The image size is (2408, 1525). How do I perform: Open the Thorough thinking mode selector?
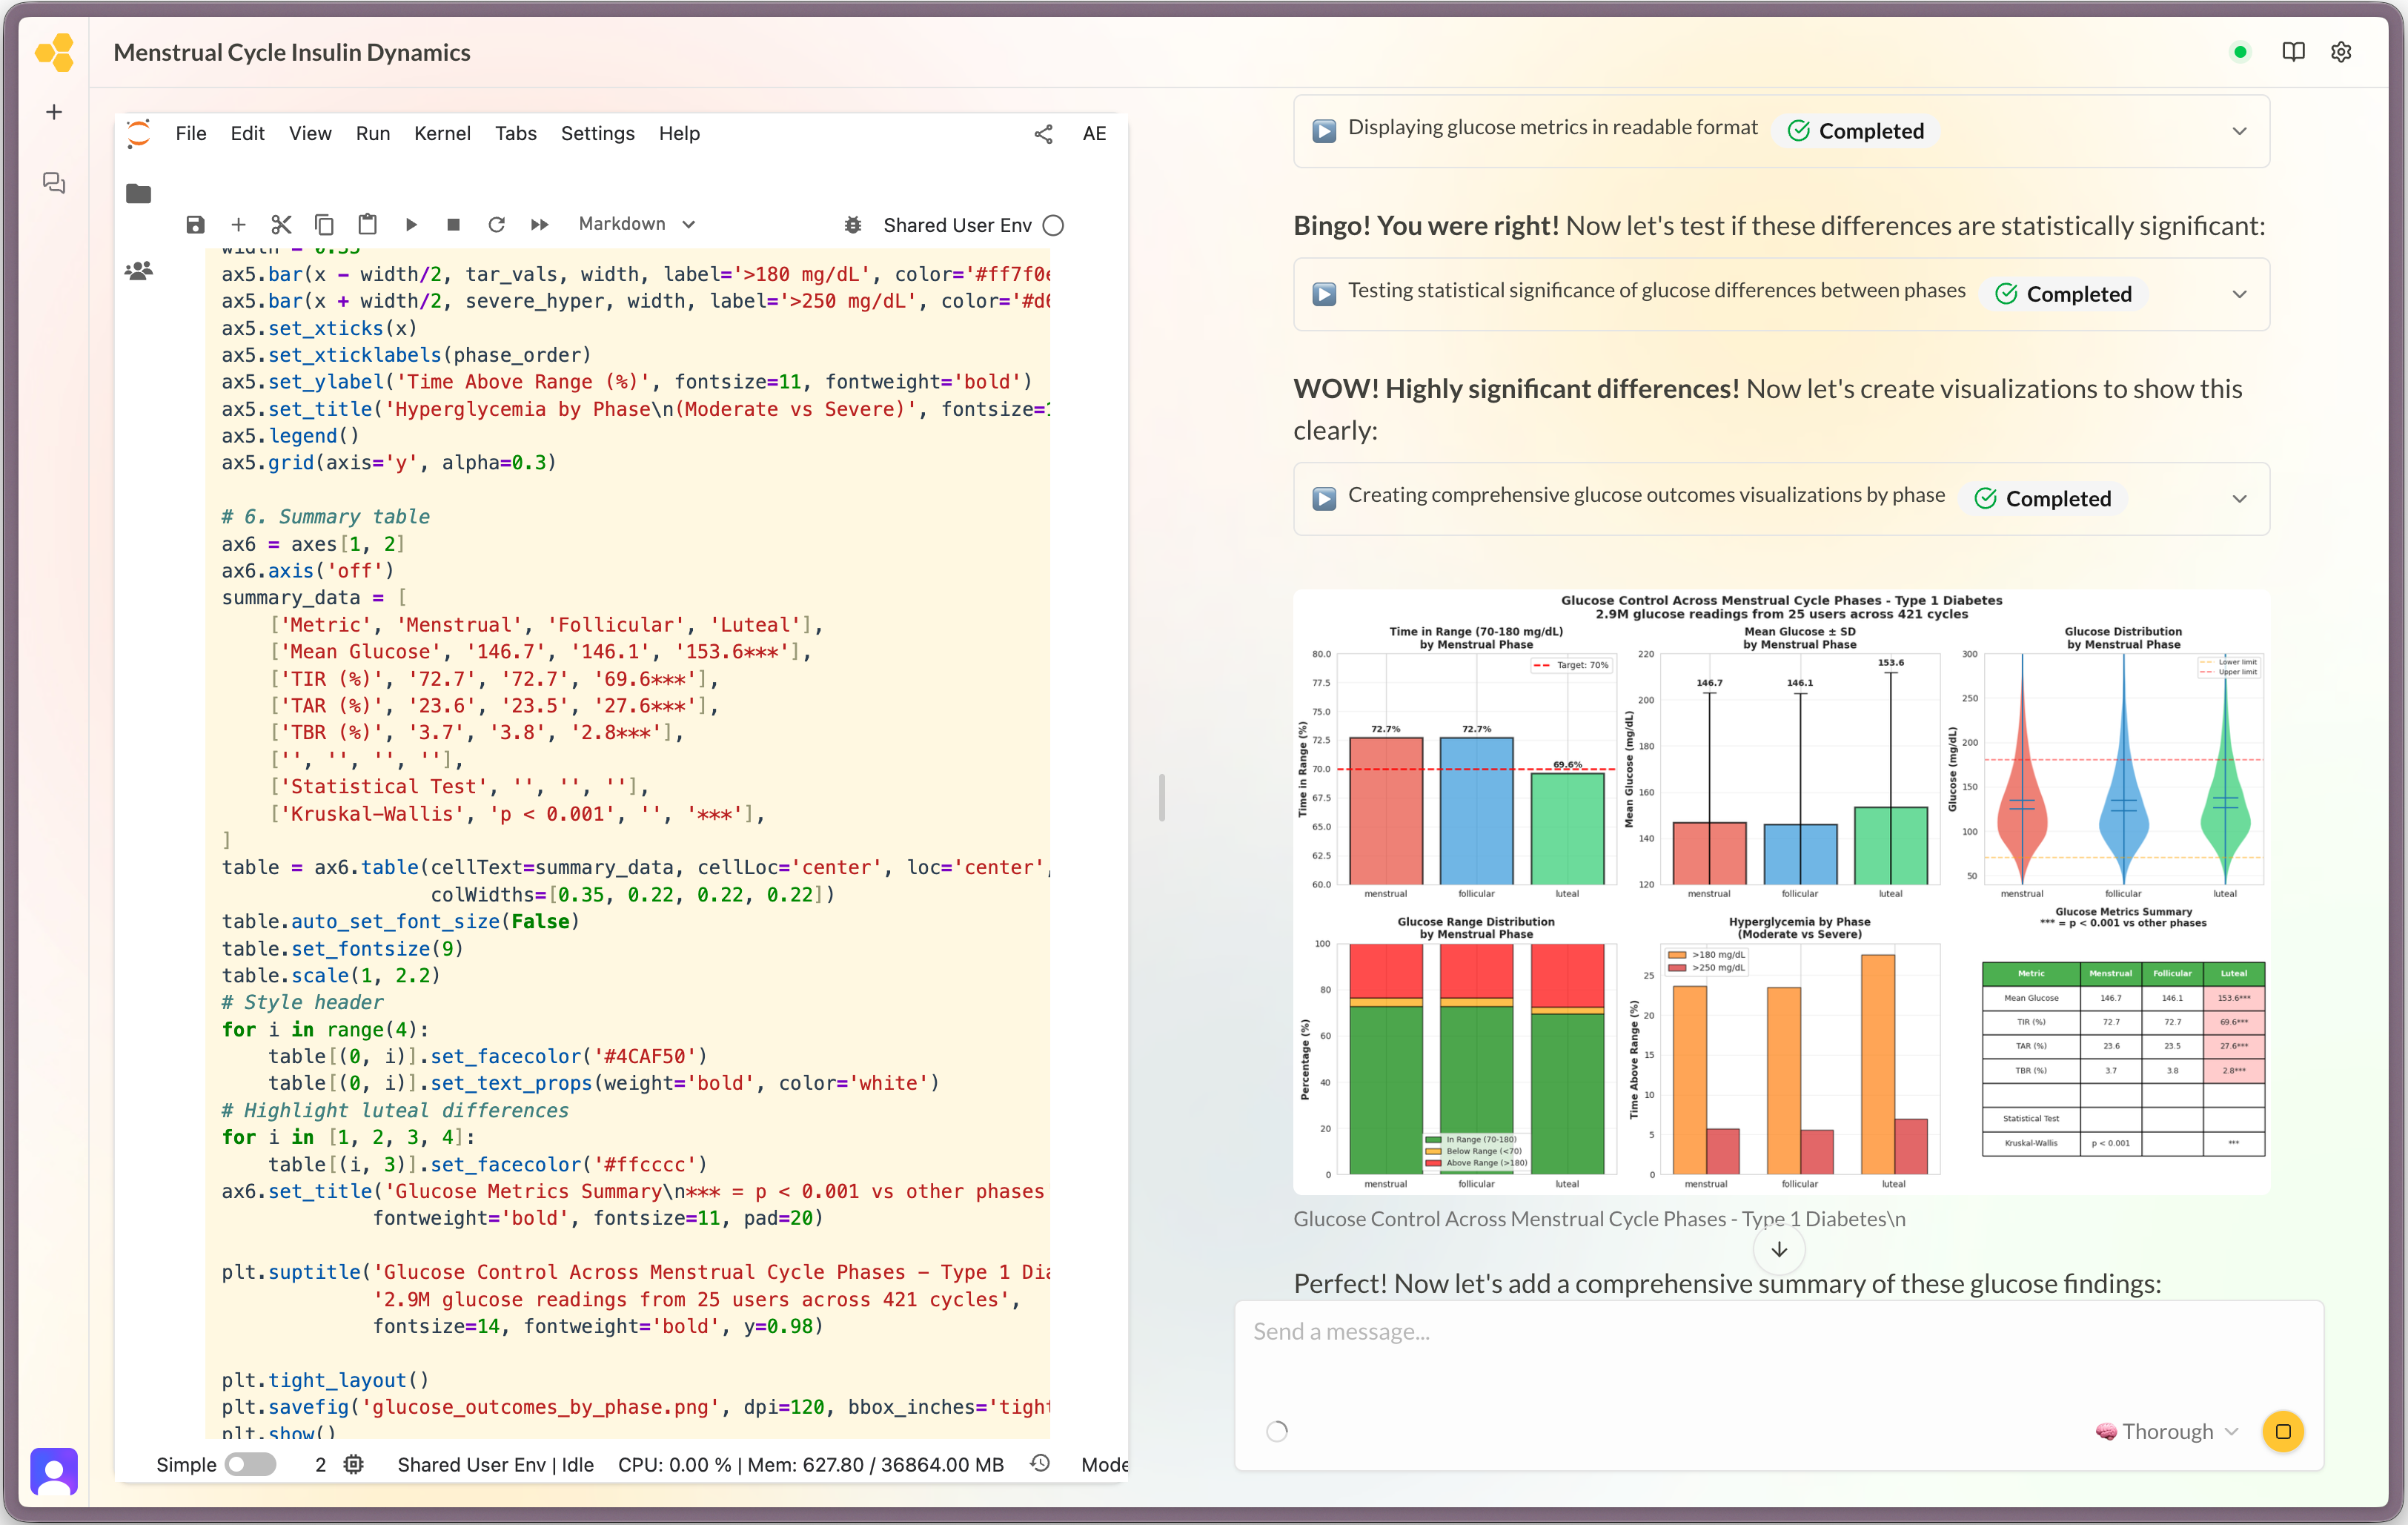(2166, 1431)
